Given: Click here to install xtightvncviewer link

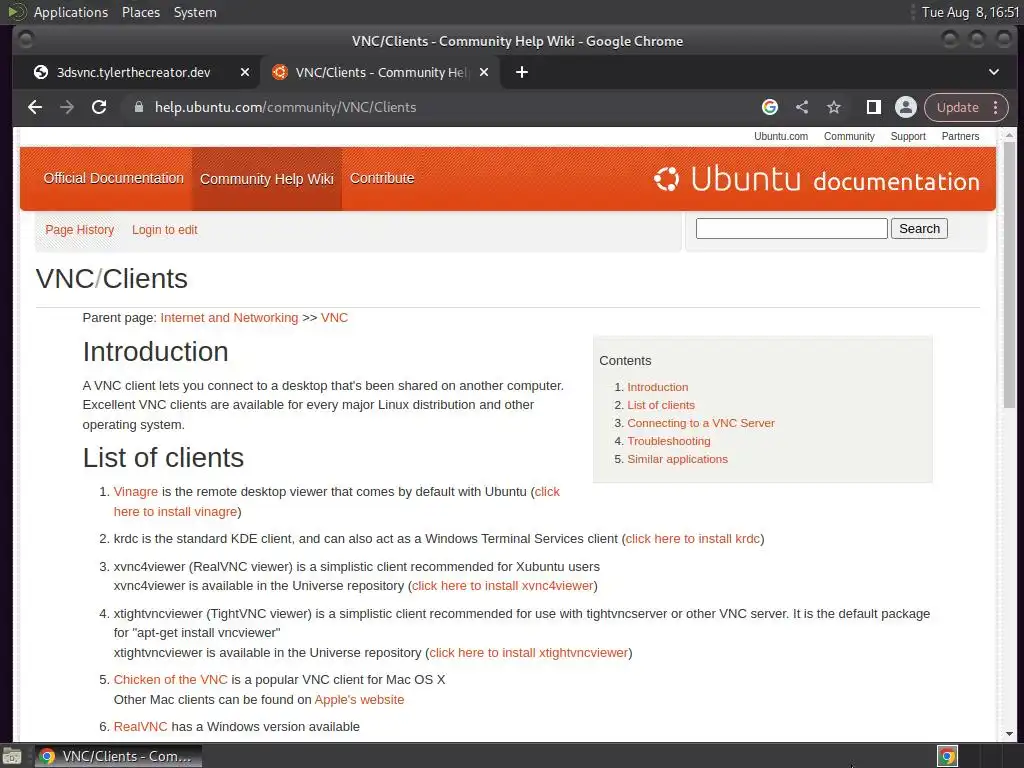Looking at the screenshot, I should click(528, 652).
